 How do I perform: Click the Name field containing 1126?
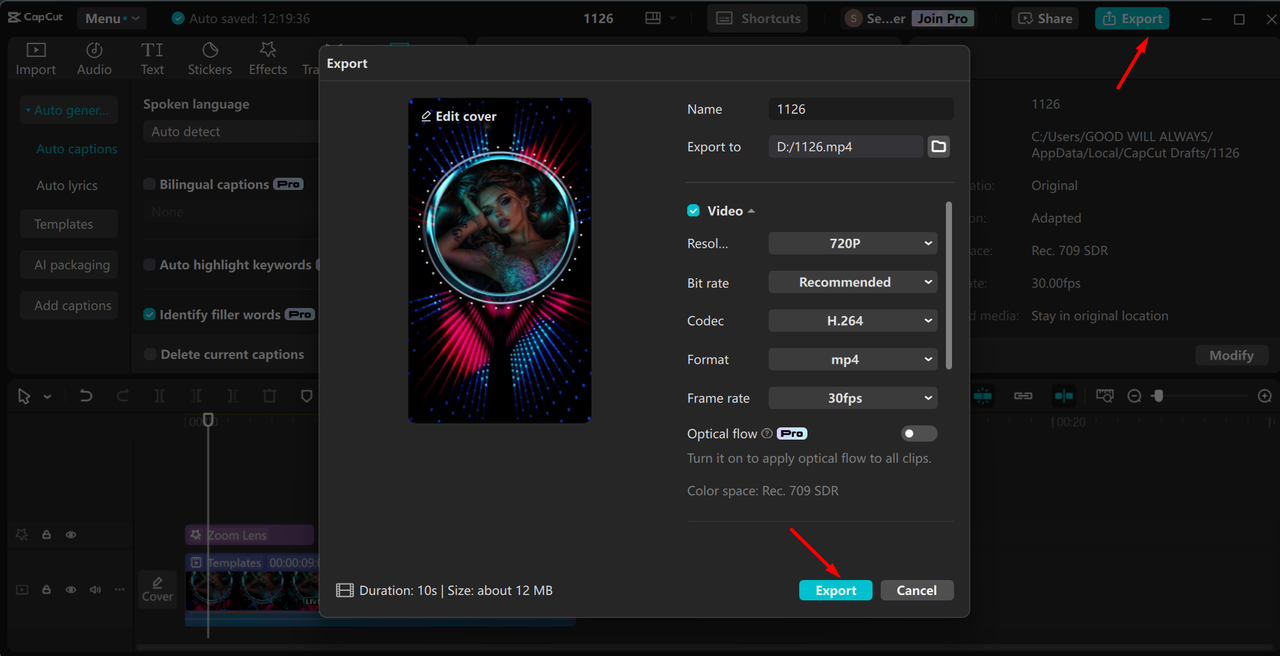861,109
